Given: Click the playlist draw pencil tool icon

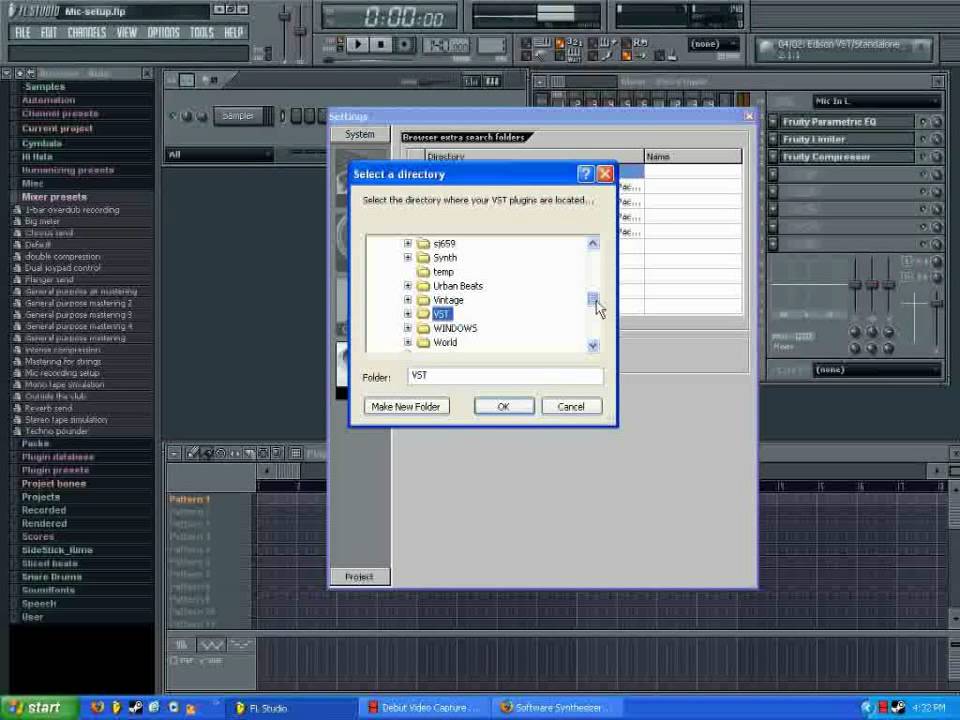Looking at the screenshot, I should coord(193,453).
